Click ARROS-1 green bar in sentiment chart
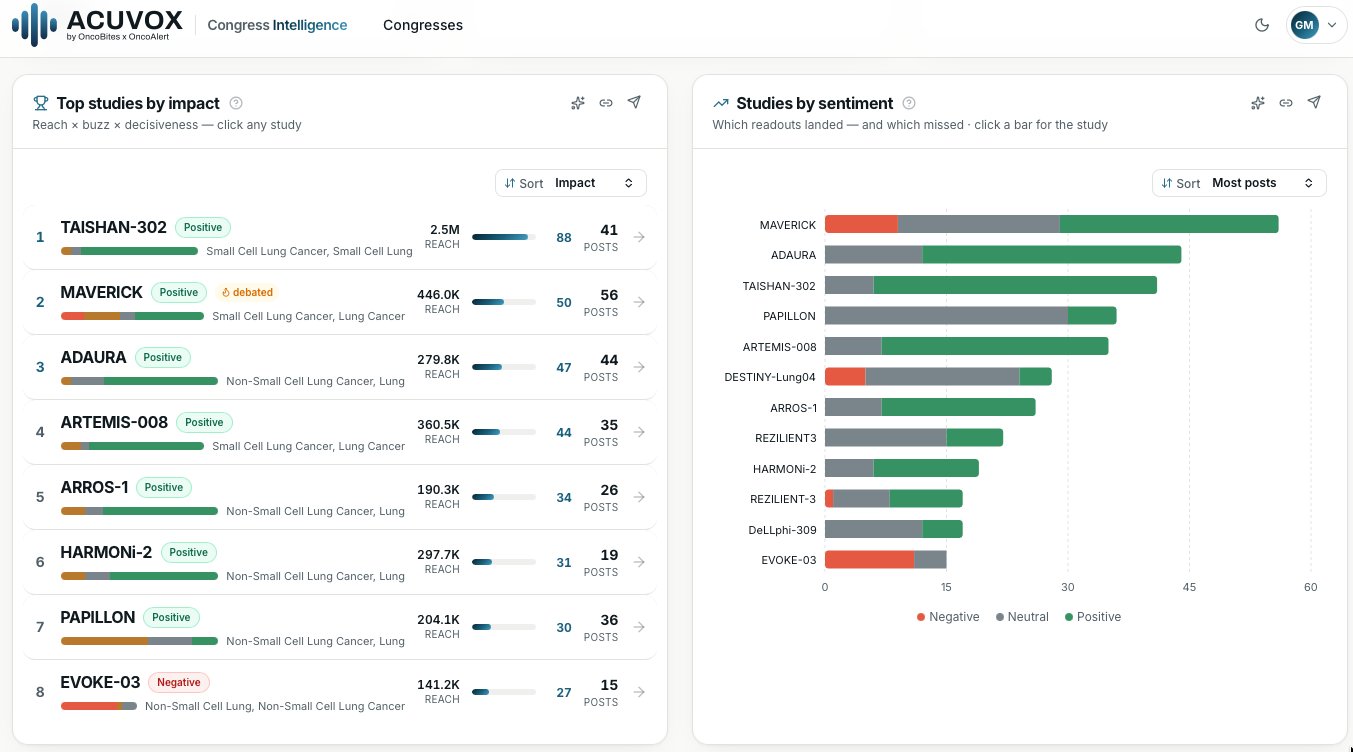Viewport: 1353px width, 752px height. pyautogui.click(x=958, y=407)
